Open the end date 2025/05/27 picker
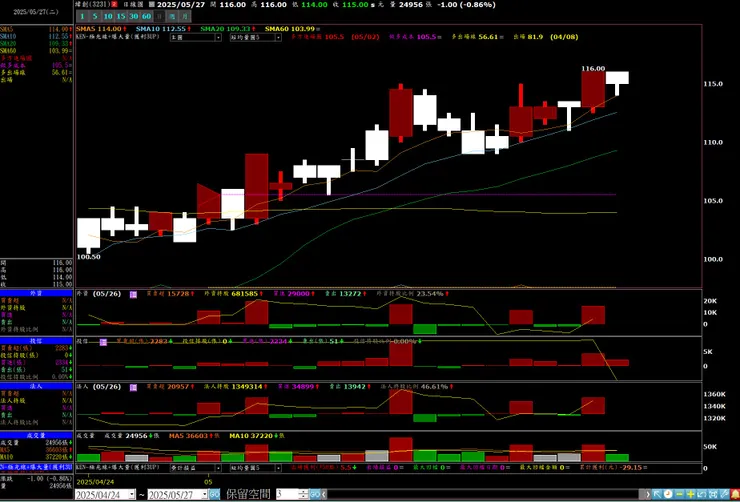 pos(178,494)
